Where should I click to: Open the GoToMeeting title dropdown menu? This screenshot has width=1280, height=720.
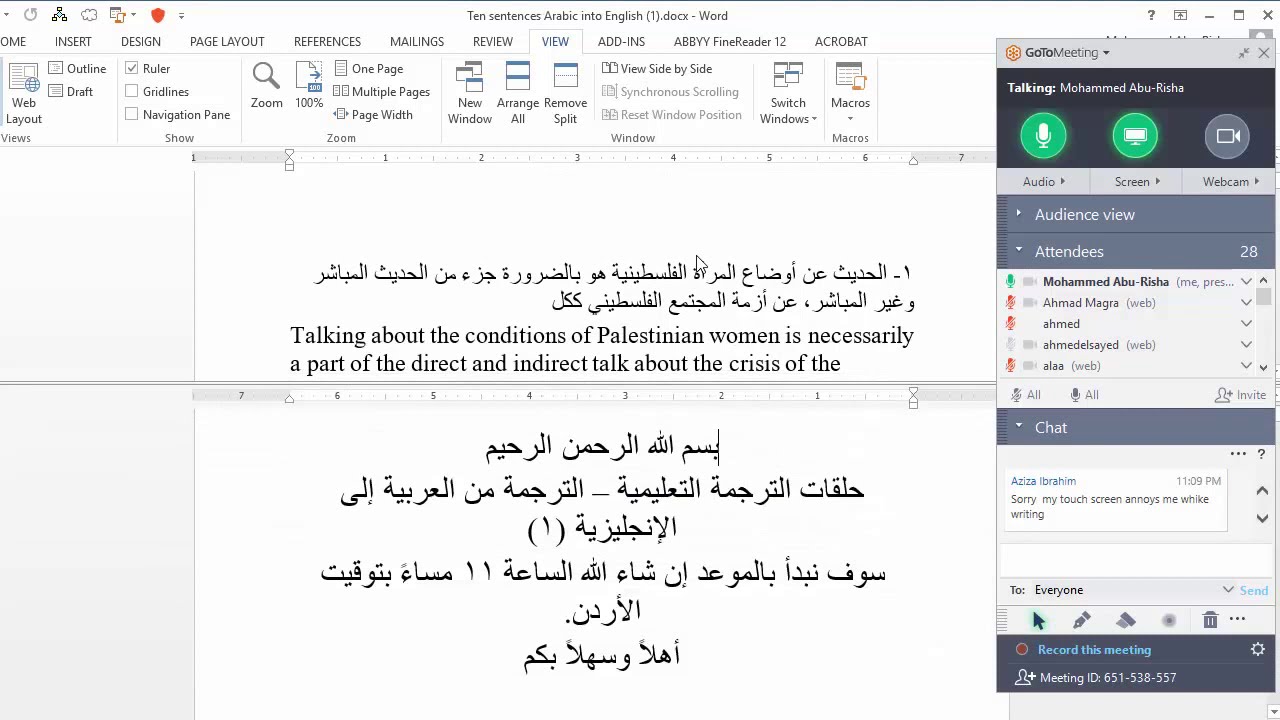1106,53
